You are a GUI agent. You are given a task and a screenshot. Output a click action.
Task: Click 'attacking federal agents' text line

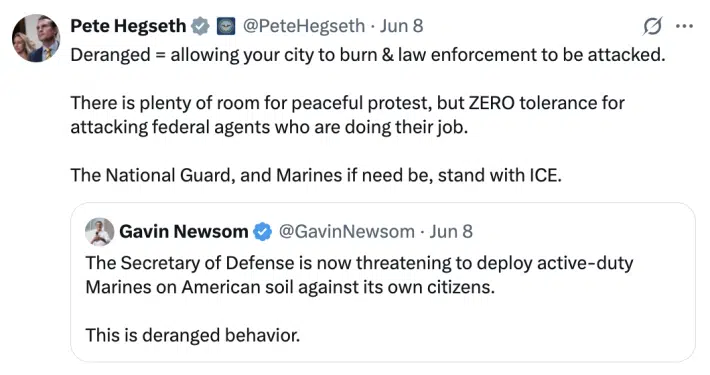pyautogui.click(x=269, y=127)
